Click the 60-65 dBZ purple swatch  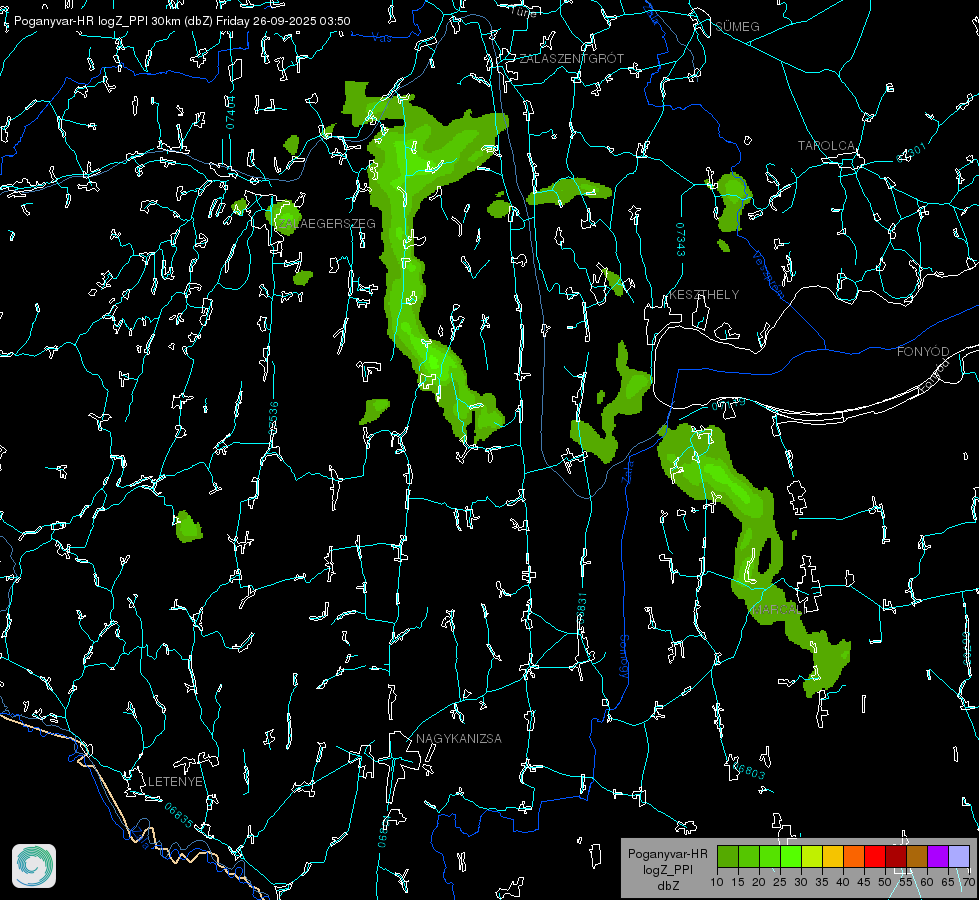click(938, 856)
